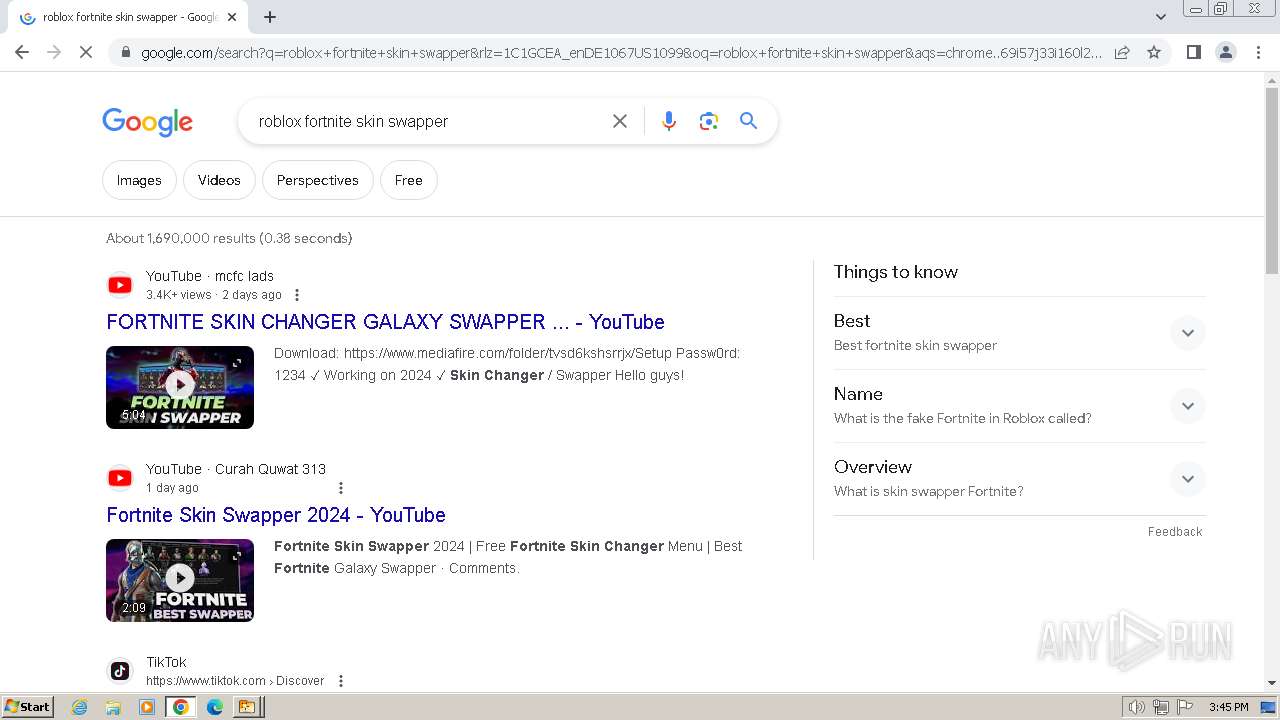Open options for mcfc lads result

(x=297, y=295)
